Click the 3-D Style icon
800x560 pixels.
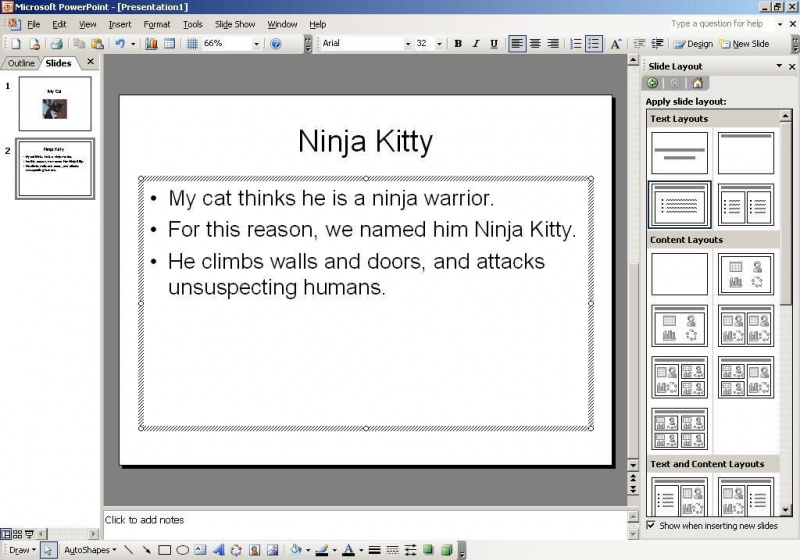(446, 550)
